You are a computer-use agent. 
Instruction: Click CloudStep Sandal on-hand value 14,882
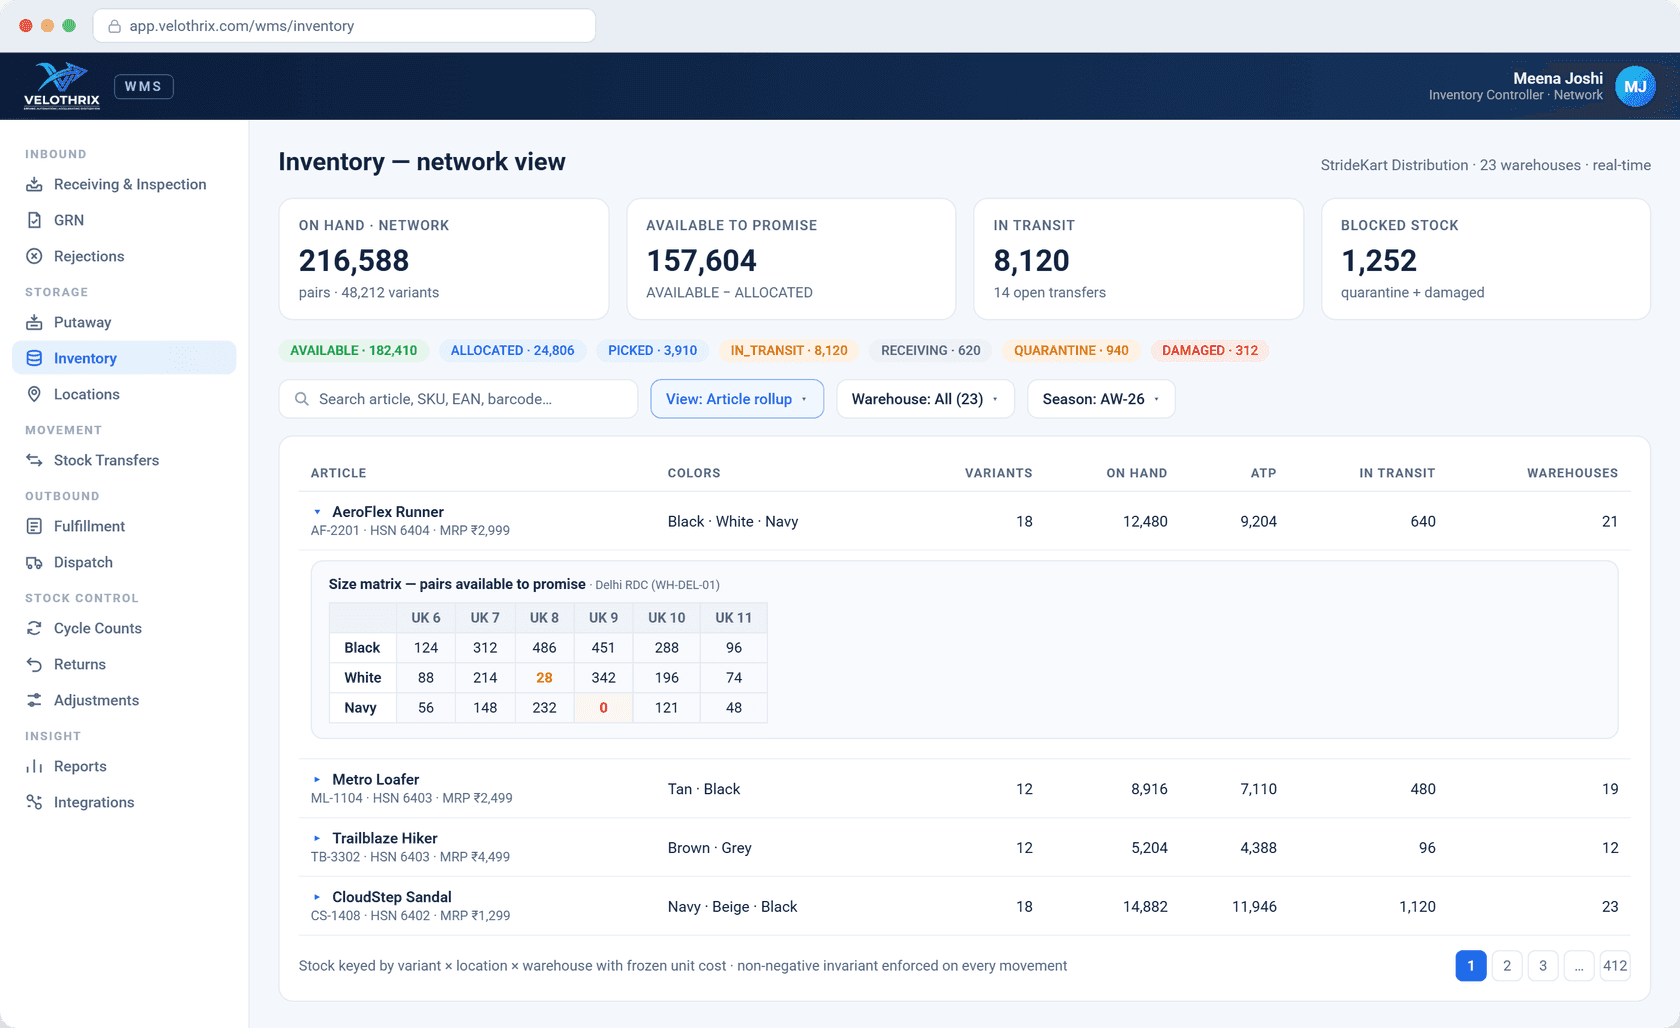click(1145, 907)
